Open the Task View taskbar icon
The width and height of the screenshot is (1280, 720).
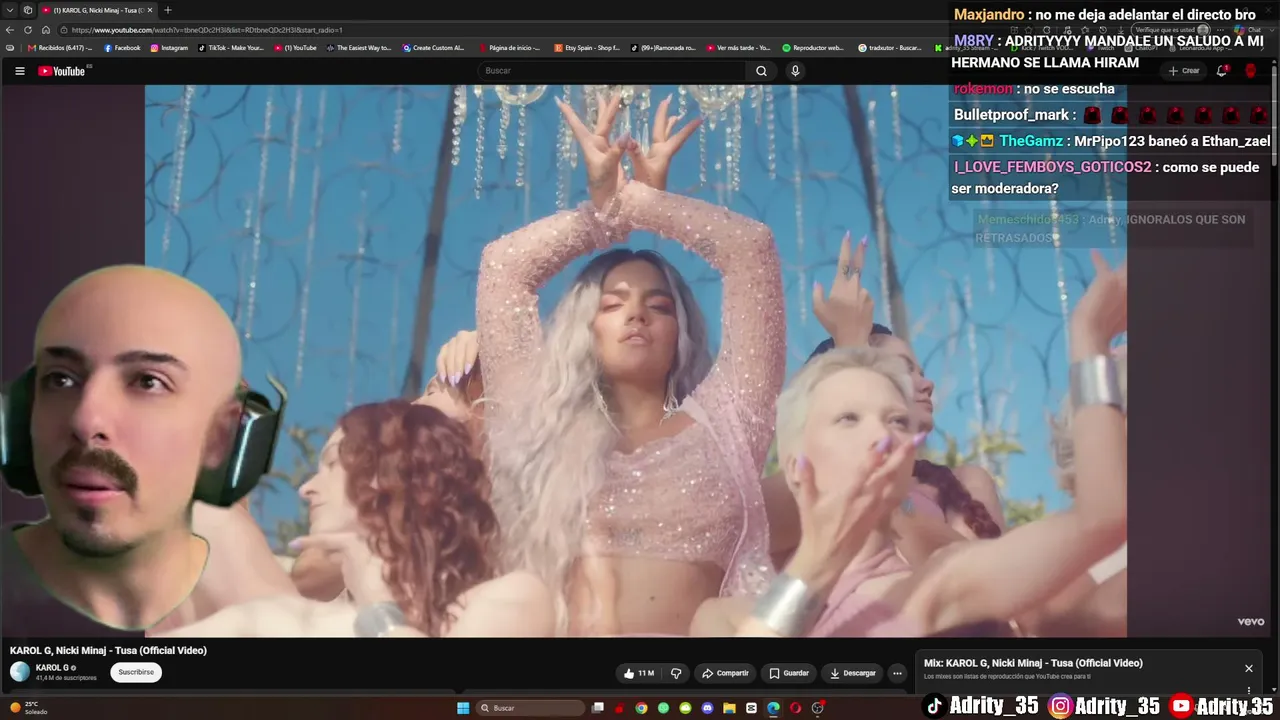click(597, 708)
